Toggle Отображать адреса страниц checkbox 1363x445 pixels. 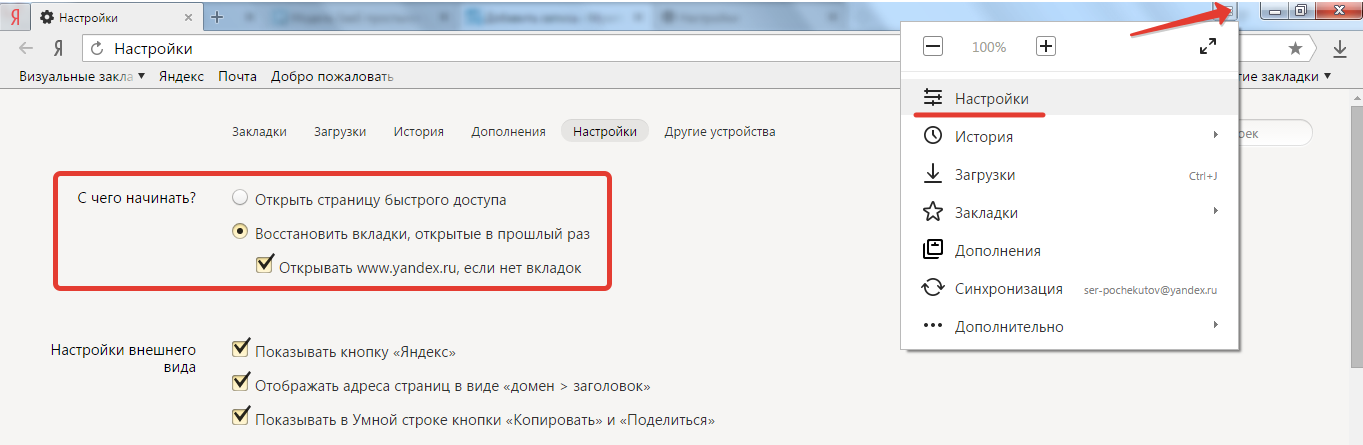coord(240,383)
